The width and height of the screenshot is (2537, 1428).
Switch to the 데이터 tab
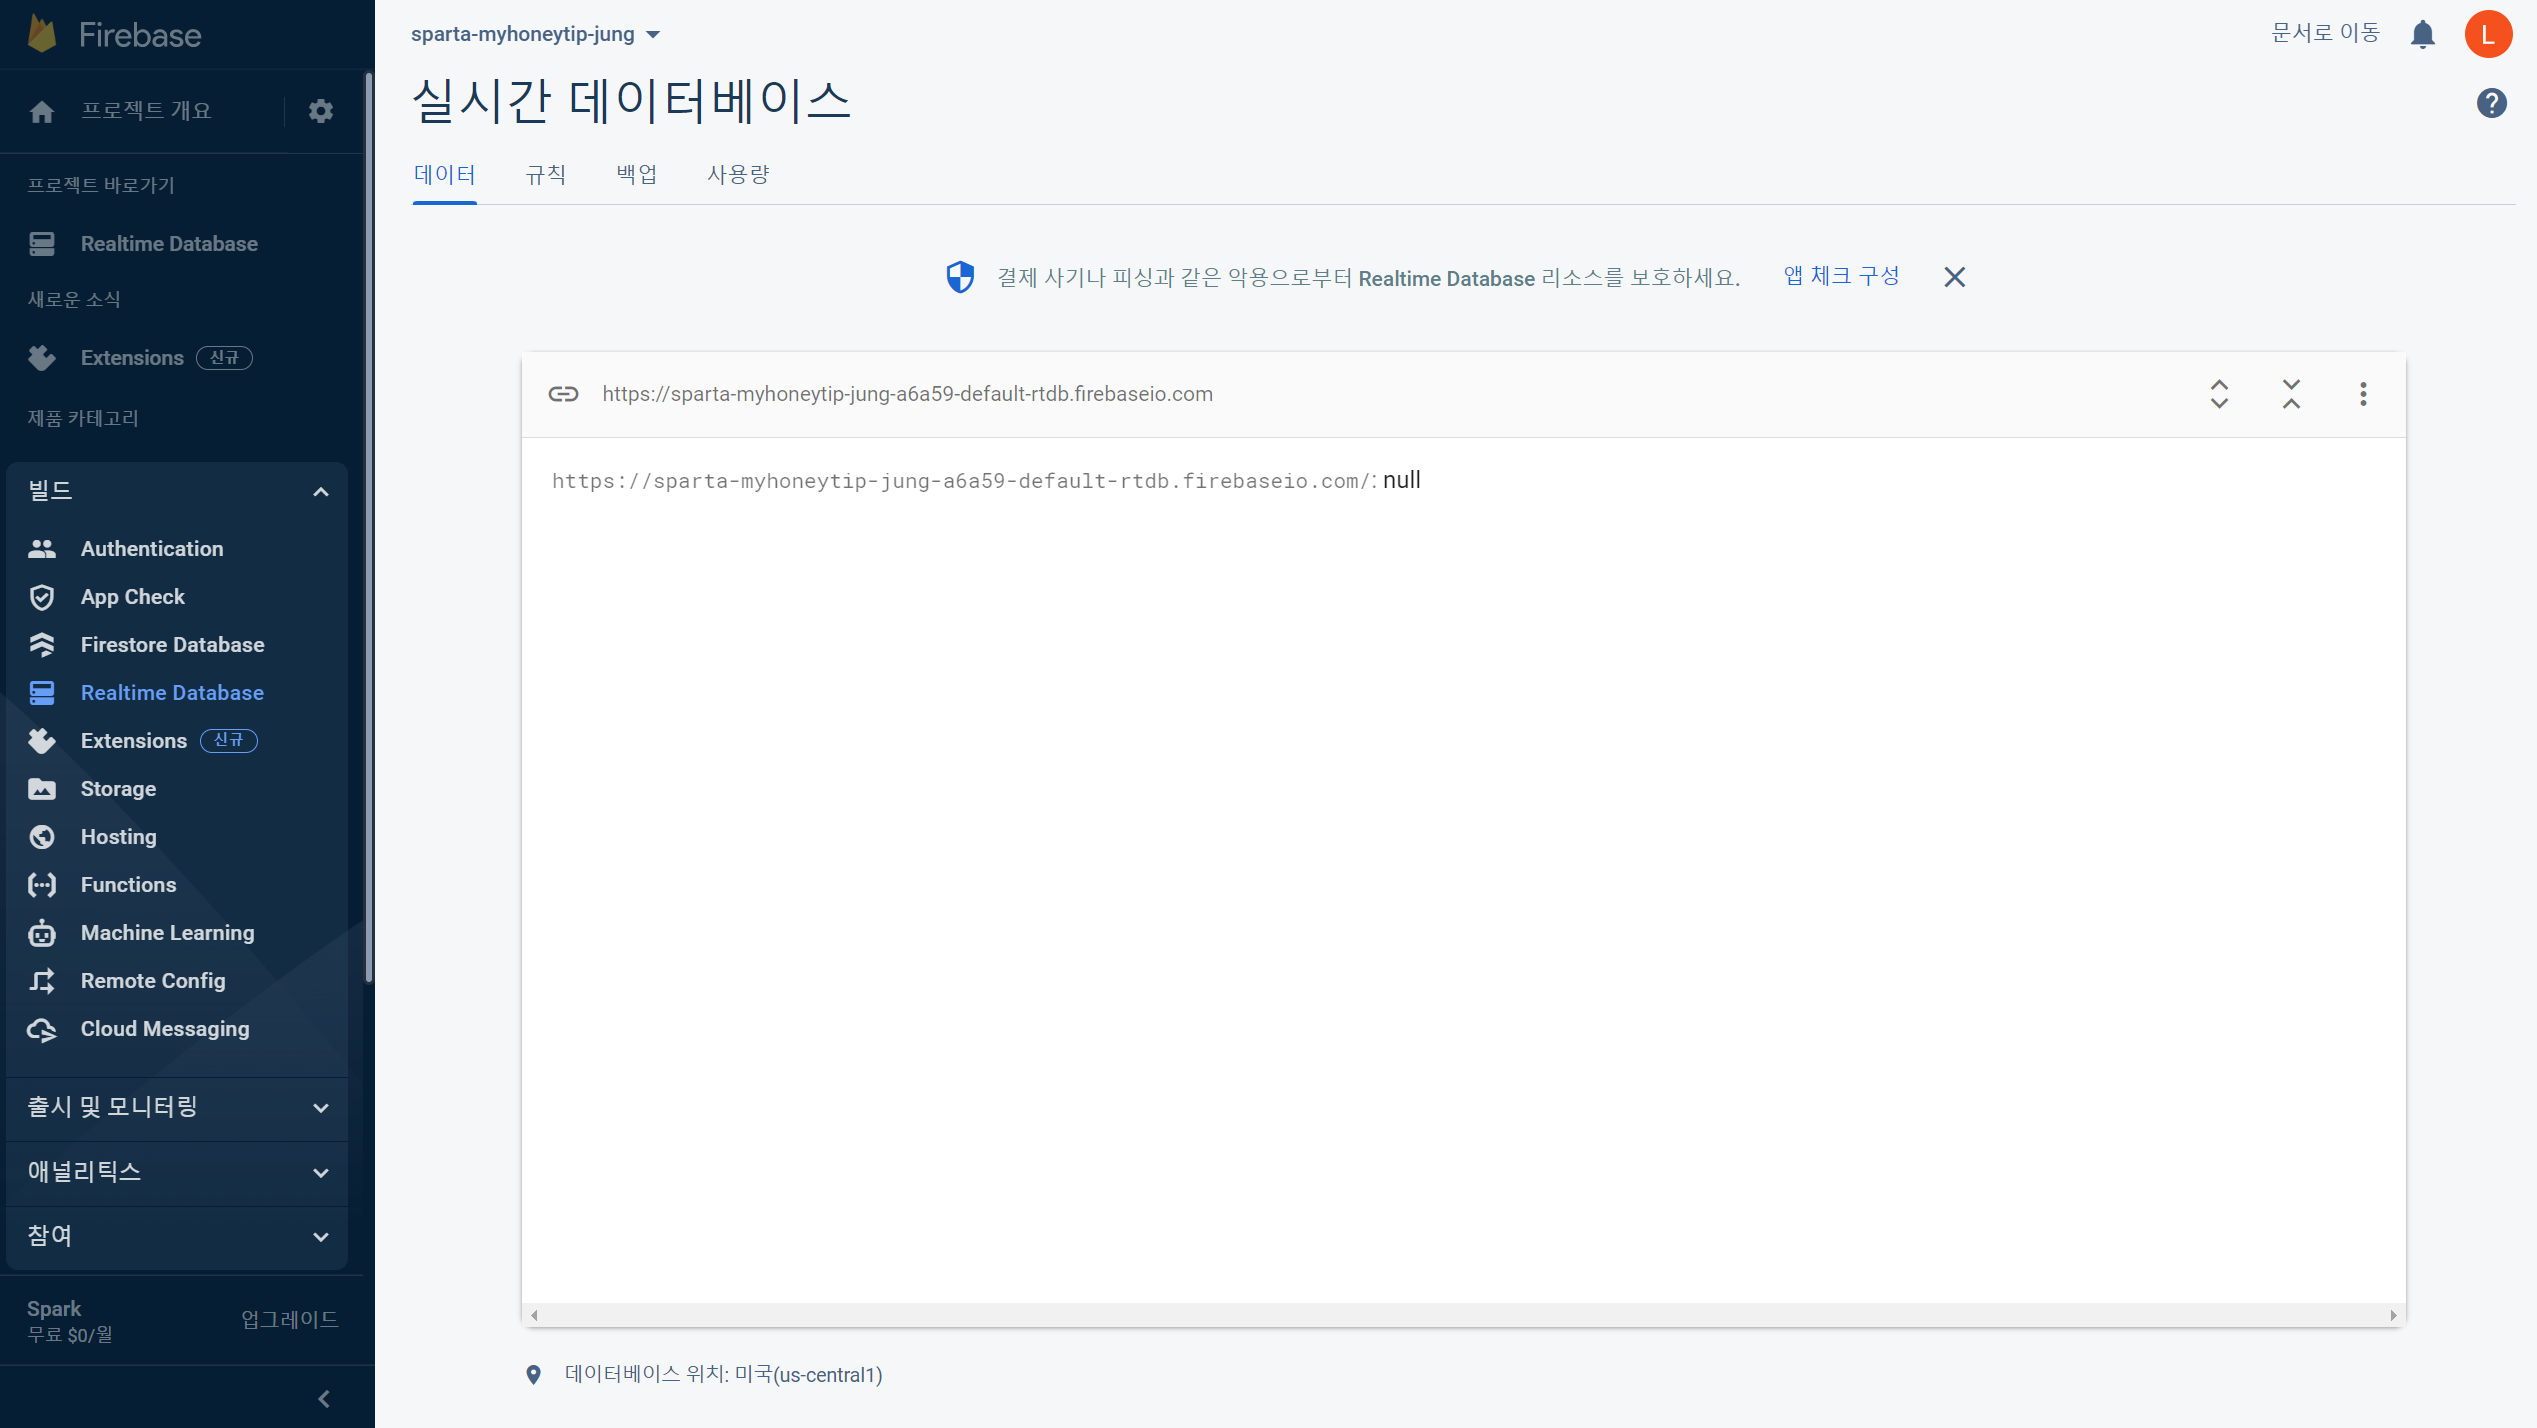[444, 175]
